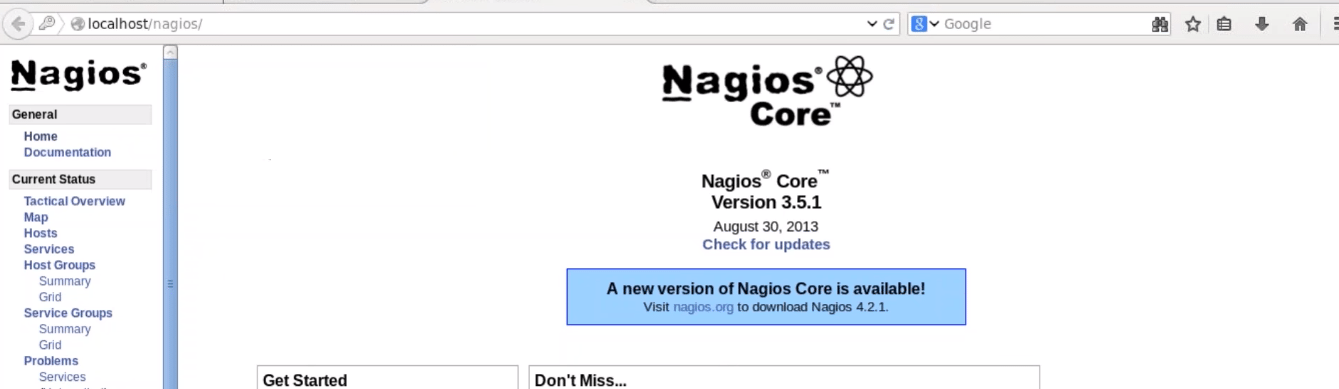
Task: Click the Get Started box heading
Action: [305, 380]
